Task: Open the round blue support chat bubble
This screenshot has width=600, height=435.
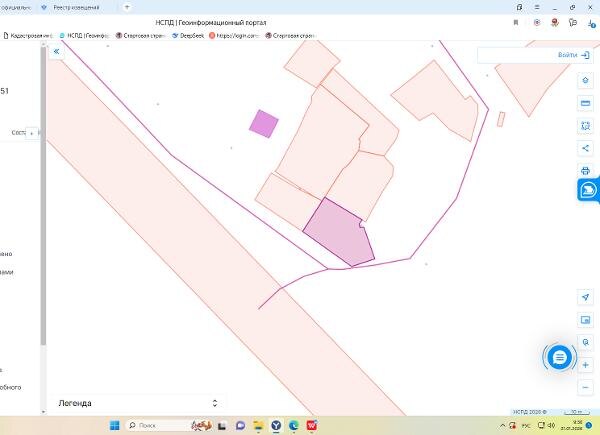Action: [x=559, y=357]
